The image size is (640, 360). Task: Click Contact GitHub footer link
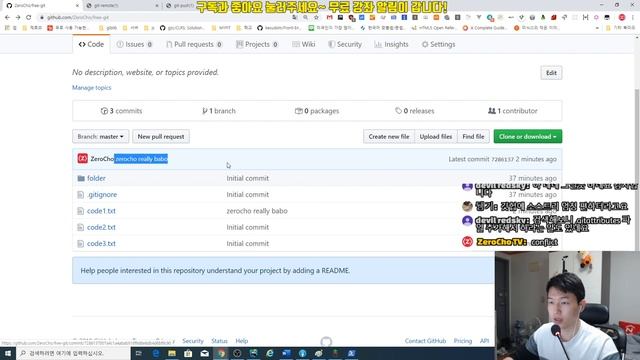coord(425,341)
